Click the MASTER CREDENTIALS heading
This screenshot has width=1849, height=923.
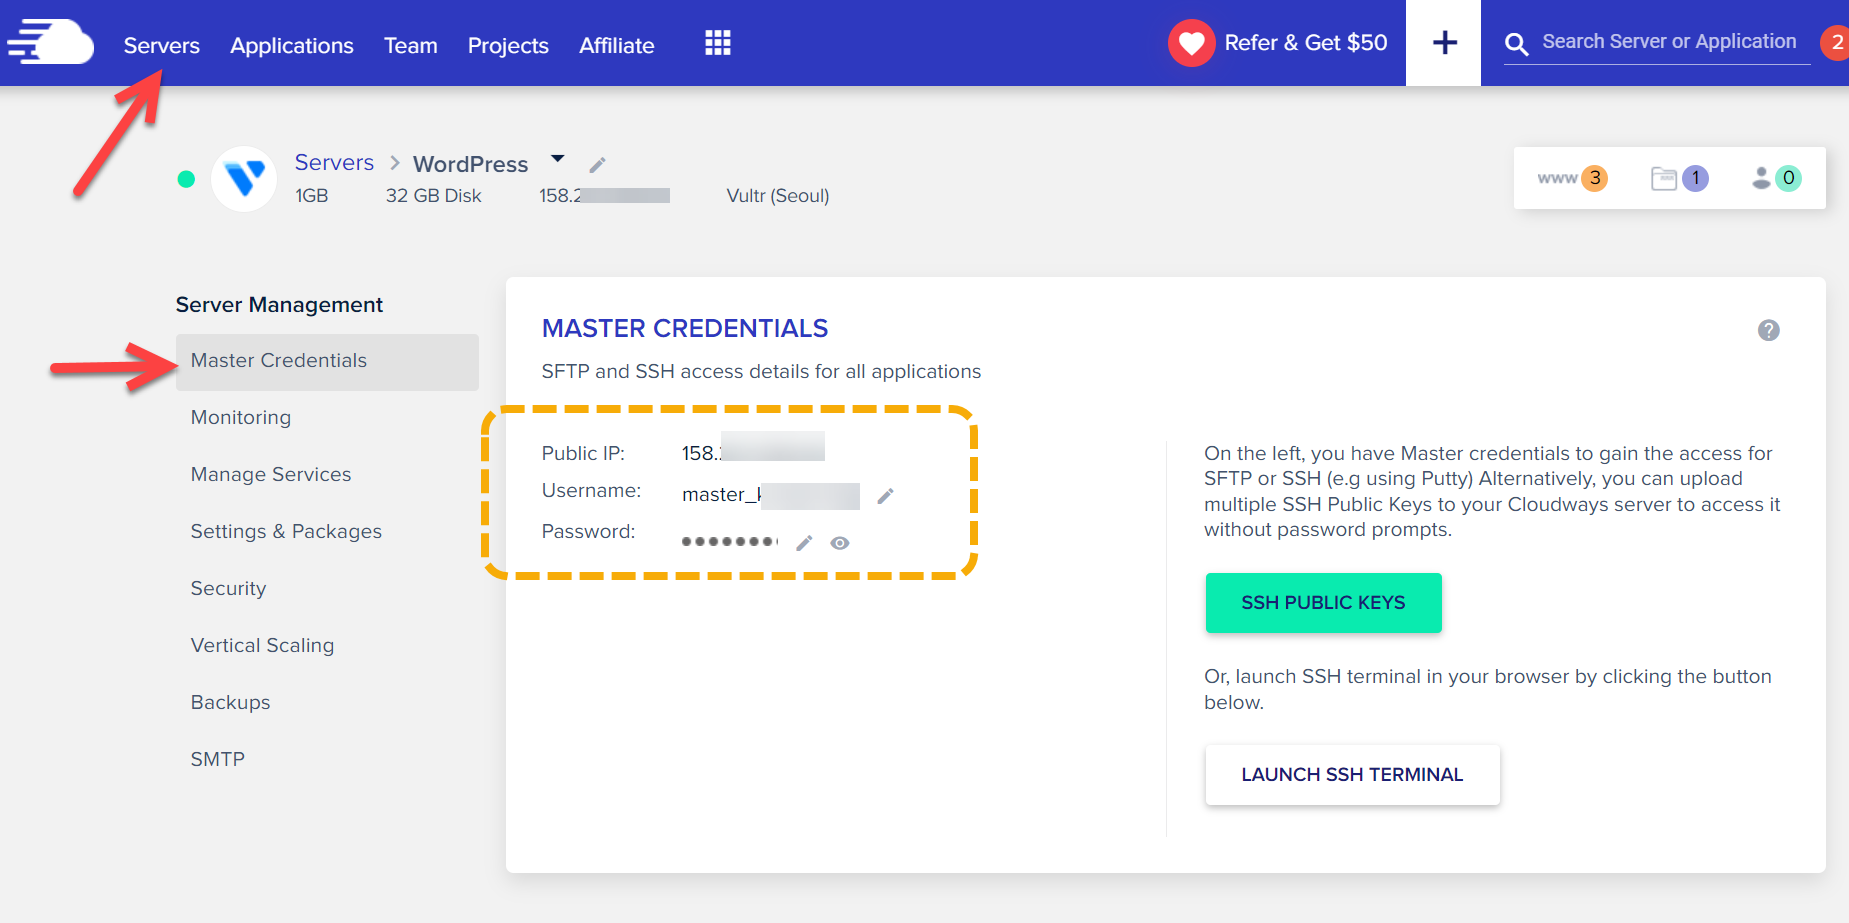[x=685, y=328]
